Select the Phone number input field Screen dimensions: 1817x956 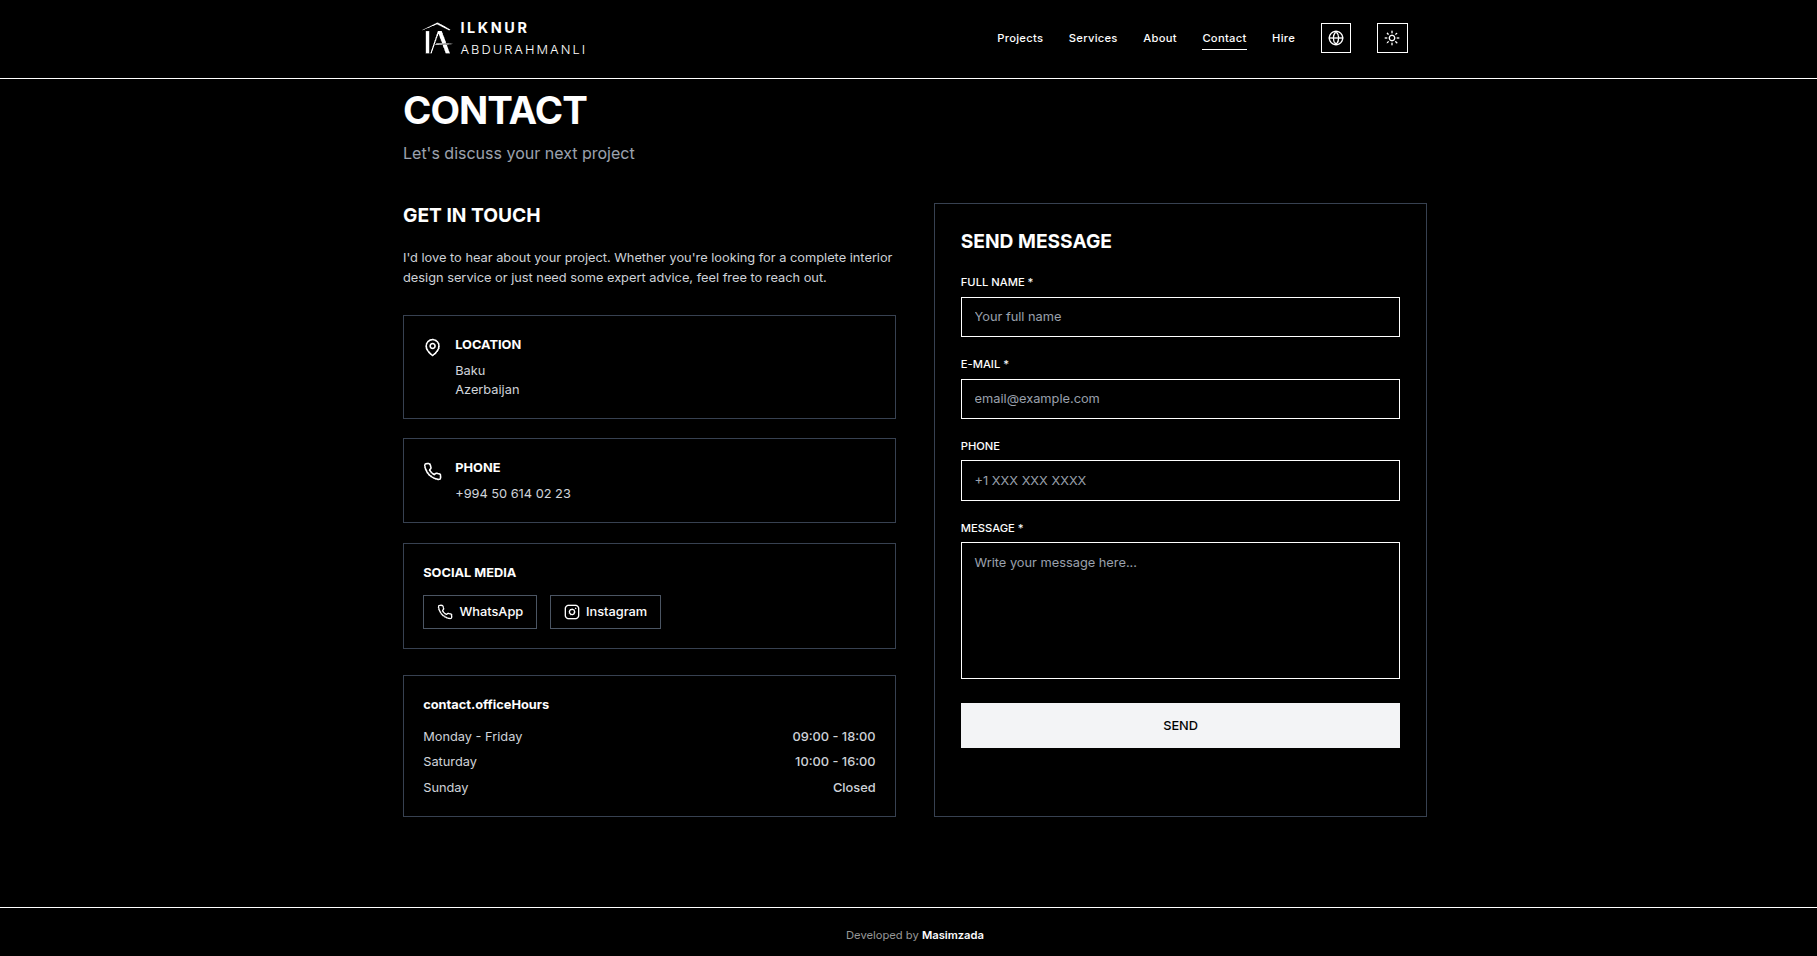click(x=1179, y=481)
